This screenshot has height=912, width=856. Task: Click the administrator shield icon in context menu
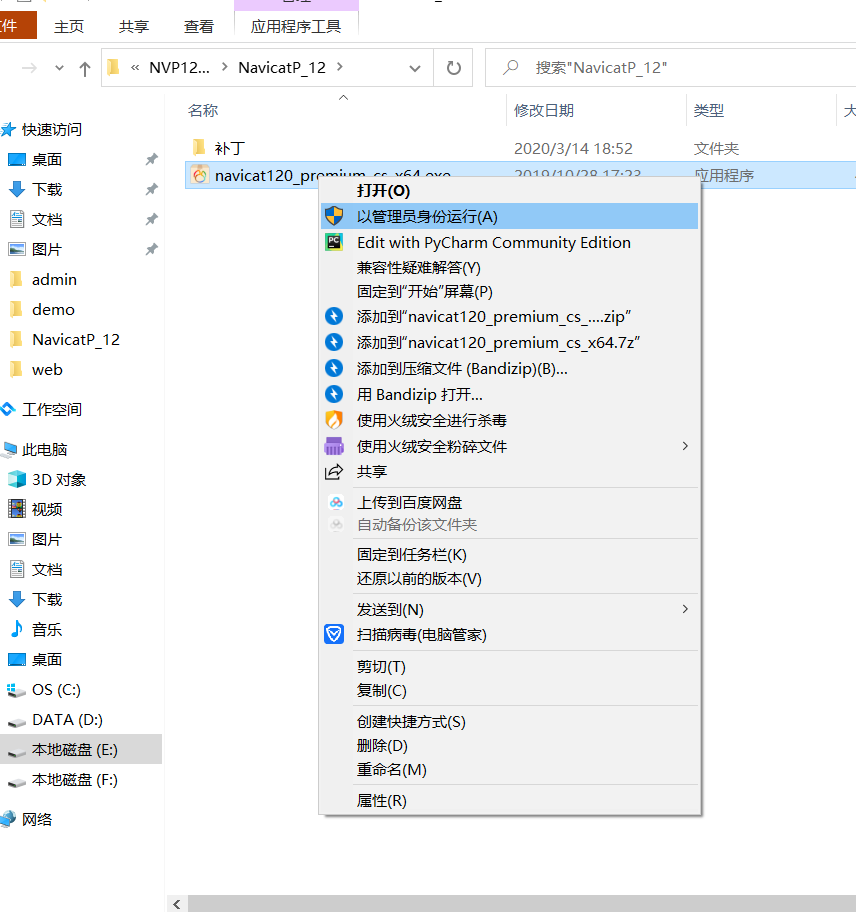[334, 216]
